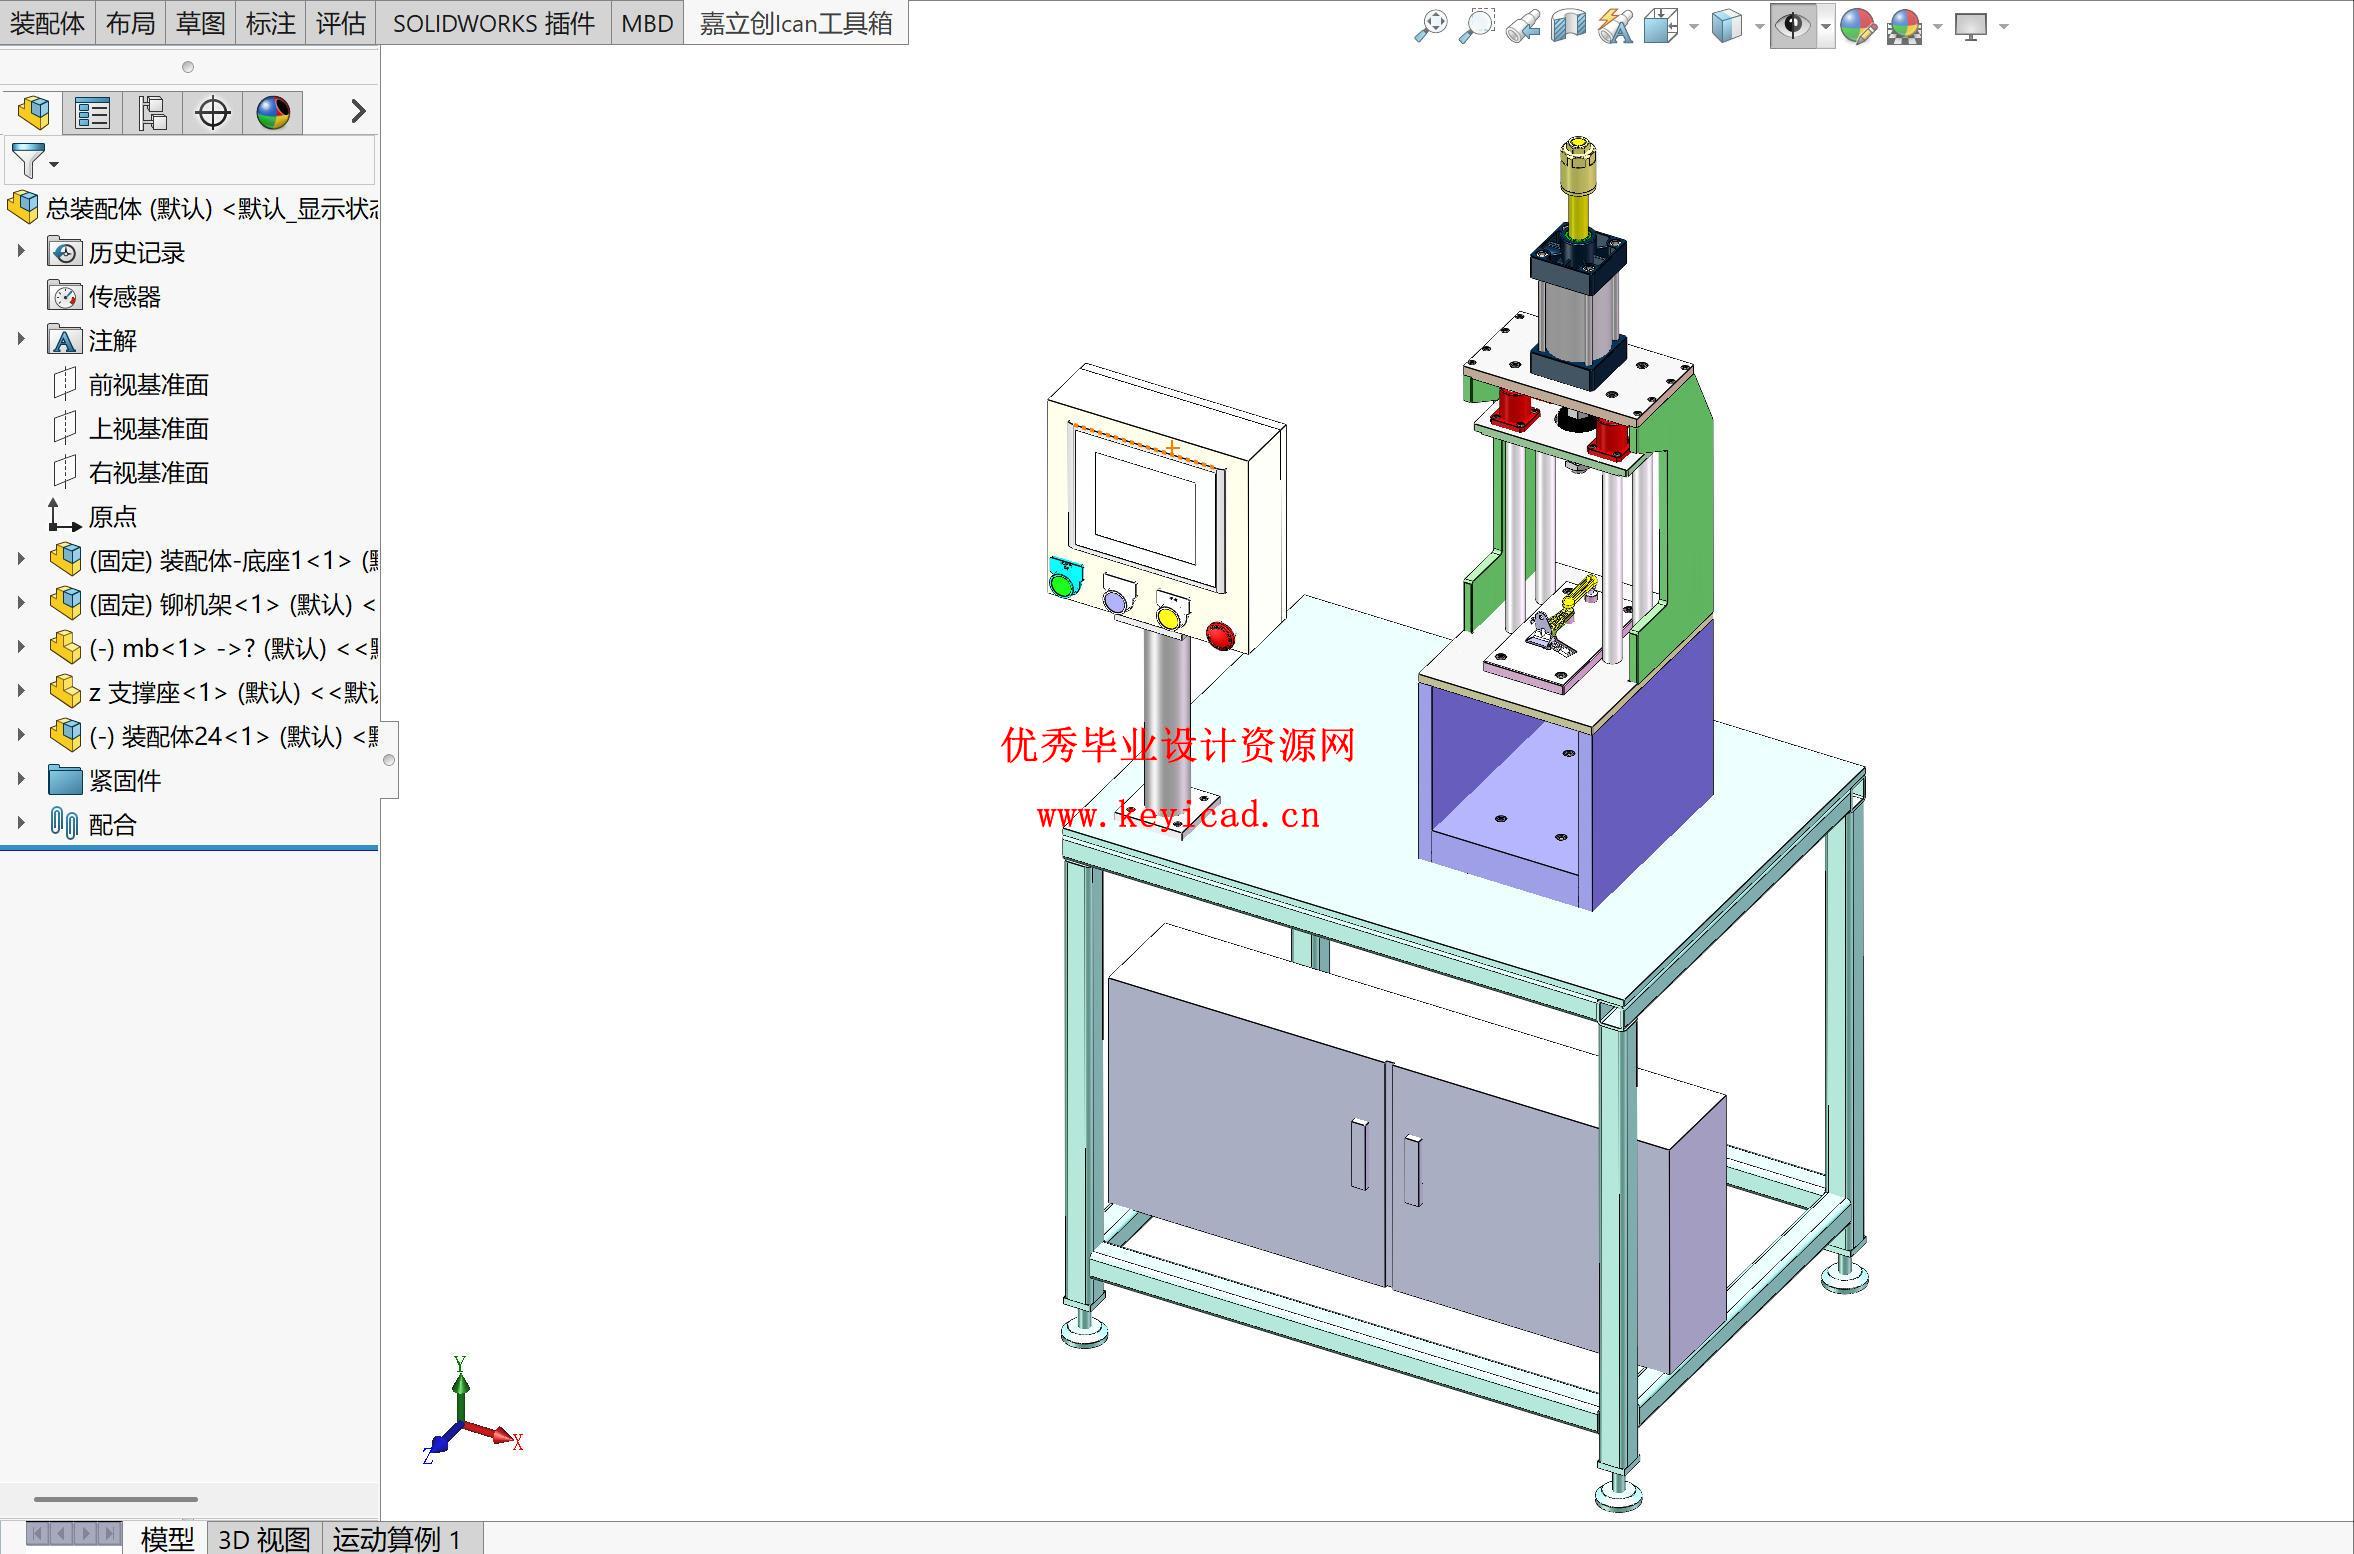Viewport: 2354px width, 1554px height.
Task: Select the (-) 装配体24<1> row
Action: tap(212, 736)
